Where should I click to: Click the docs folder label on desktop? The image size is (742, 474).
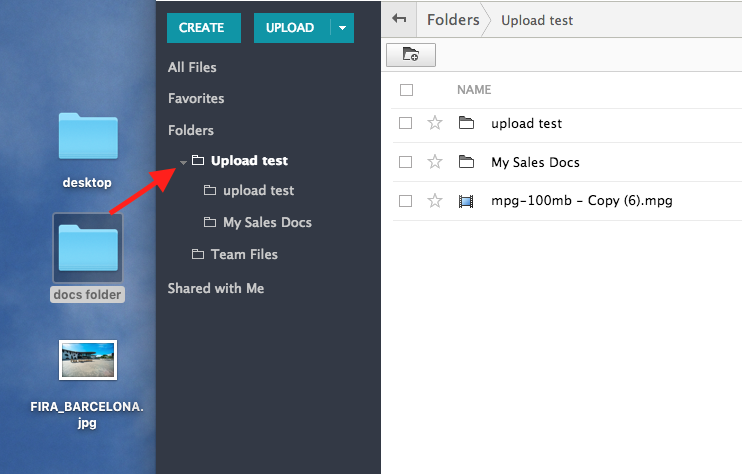[x=88, y=294]
